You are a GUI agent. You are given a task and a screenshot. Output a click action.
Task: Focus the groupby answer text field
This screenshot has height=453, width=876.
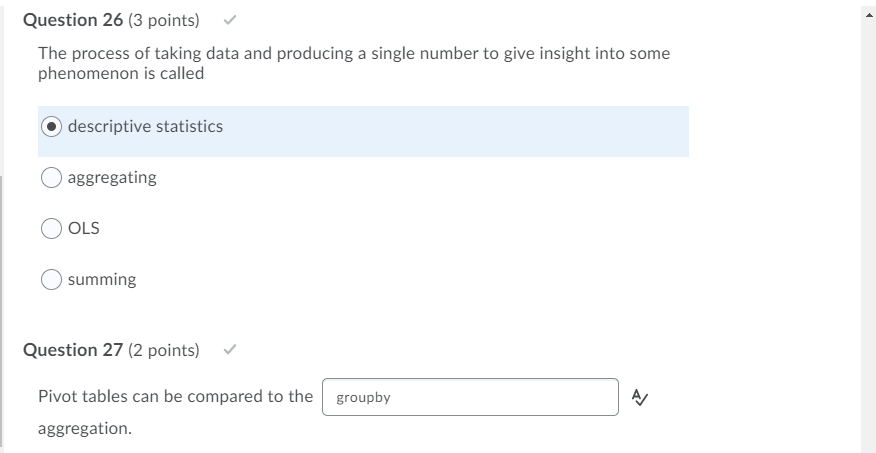point(470,397)
